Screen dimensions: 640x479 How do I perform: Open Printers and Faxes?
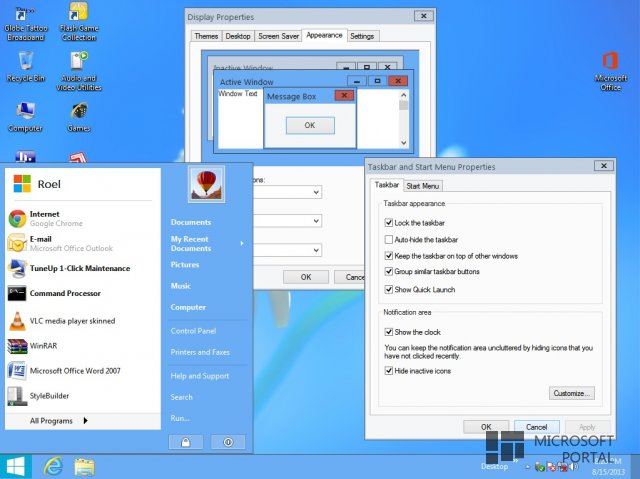200,352
